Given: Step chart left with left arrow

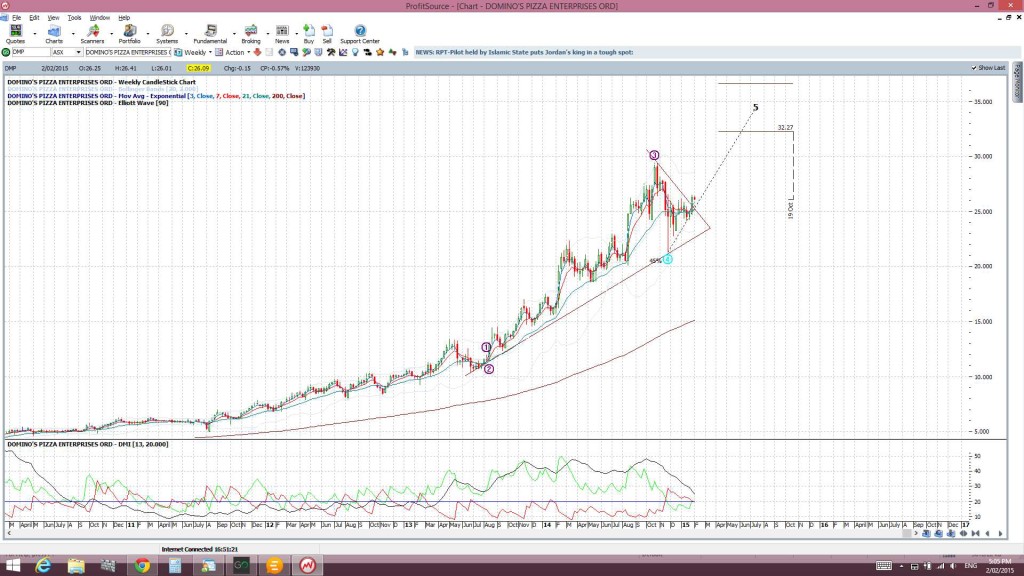Looking at the screenshot, I should (987, 534).
